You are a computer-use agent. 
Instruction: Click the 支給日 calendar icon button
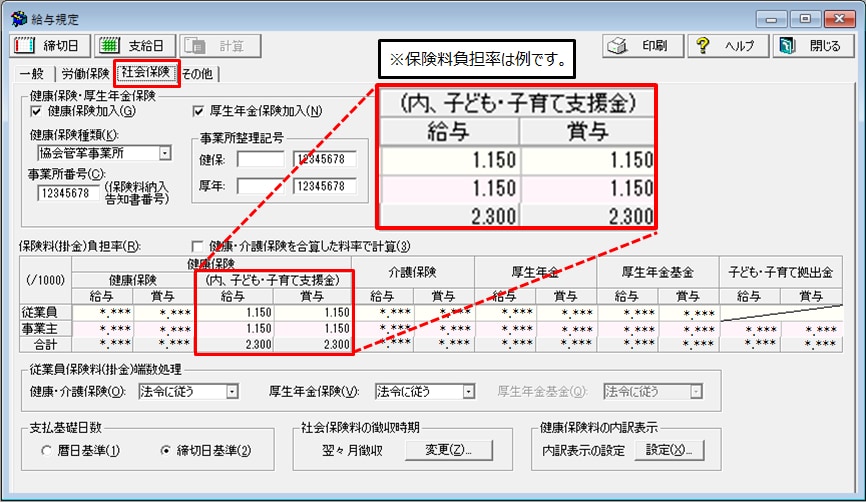click(136, 46)
